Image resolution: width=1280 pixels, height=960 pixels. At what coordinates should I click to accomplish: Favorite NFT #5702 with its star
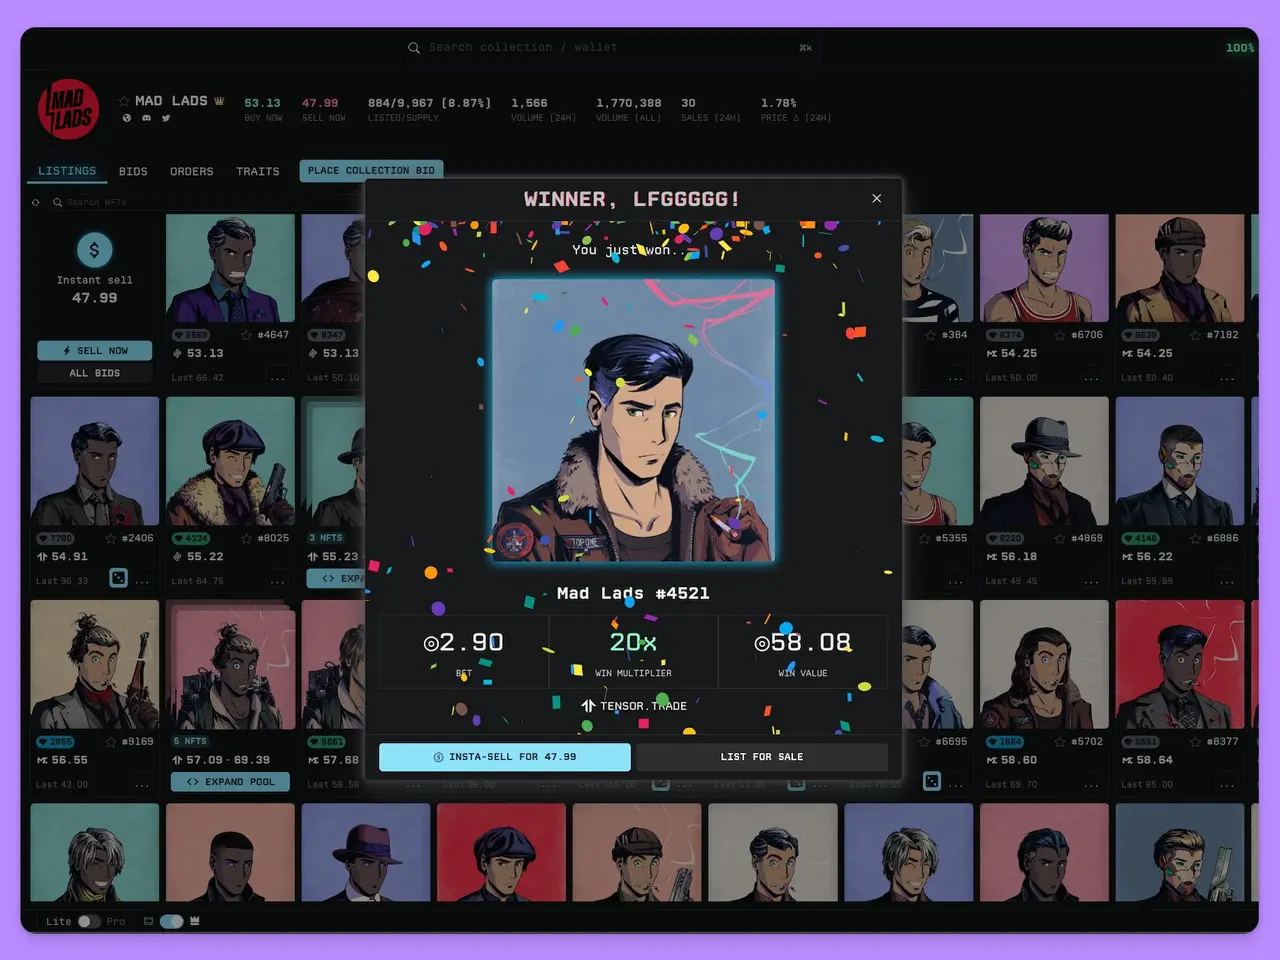(1061, 742)
